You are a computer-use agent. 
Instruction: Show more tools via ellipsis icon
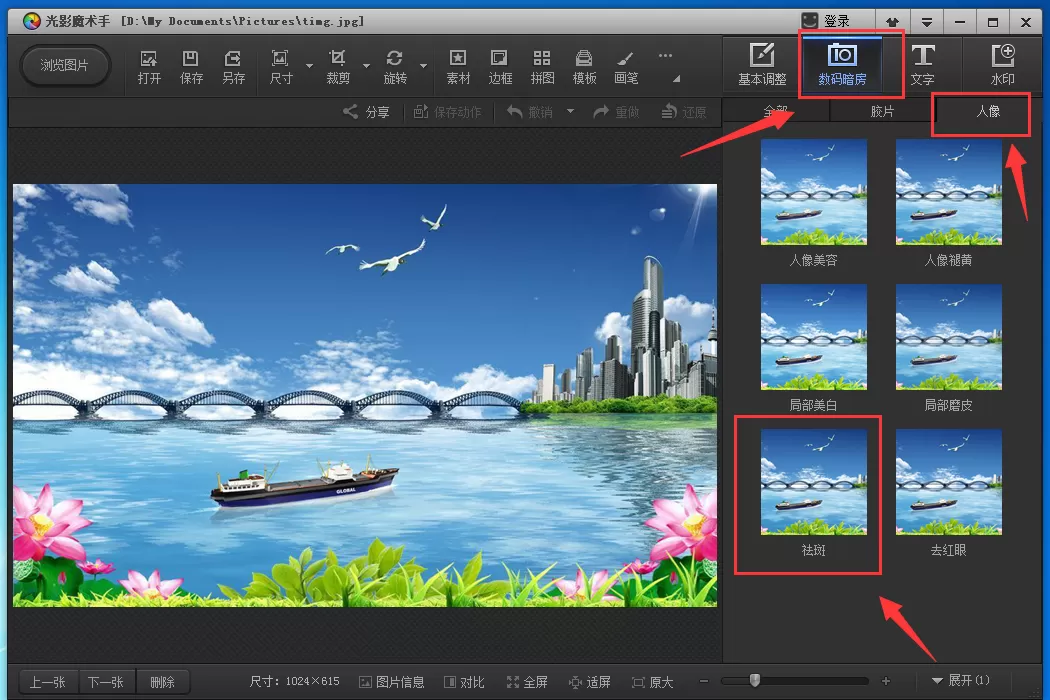click(665, 56)
